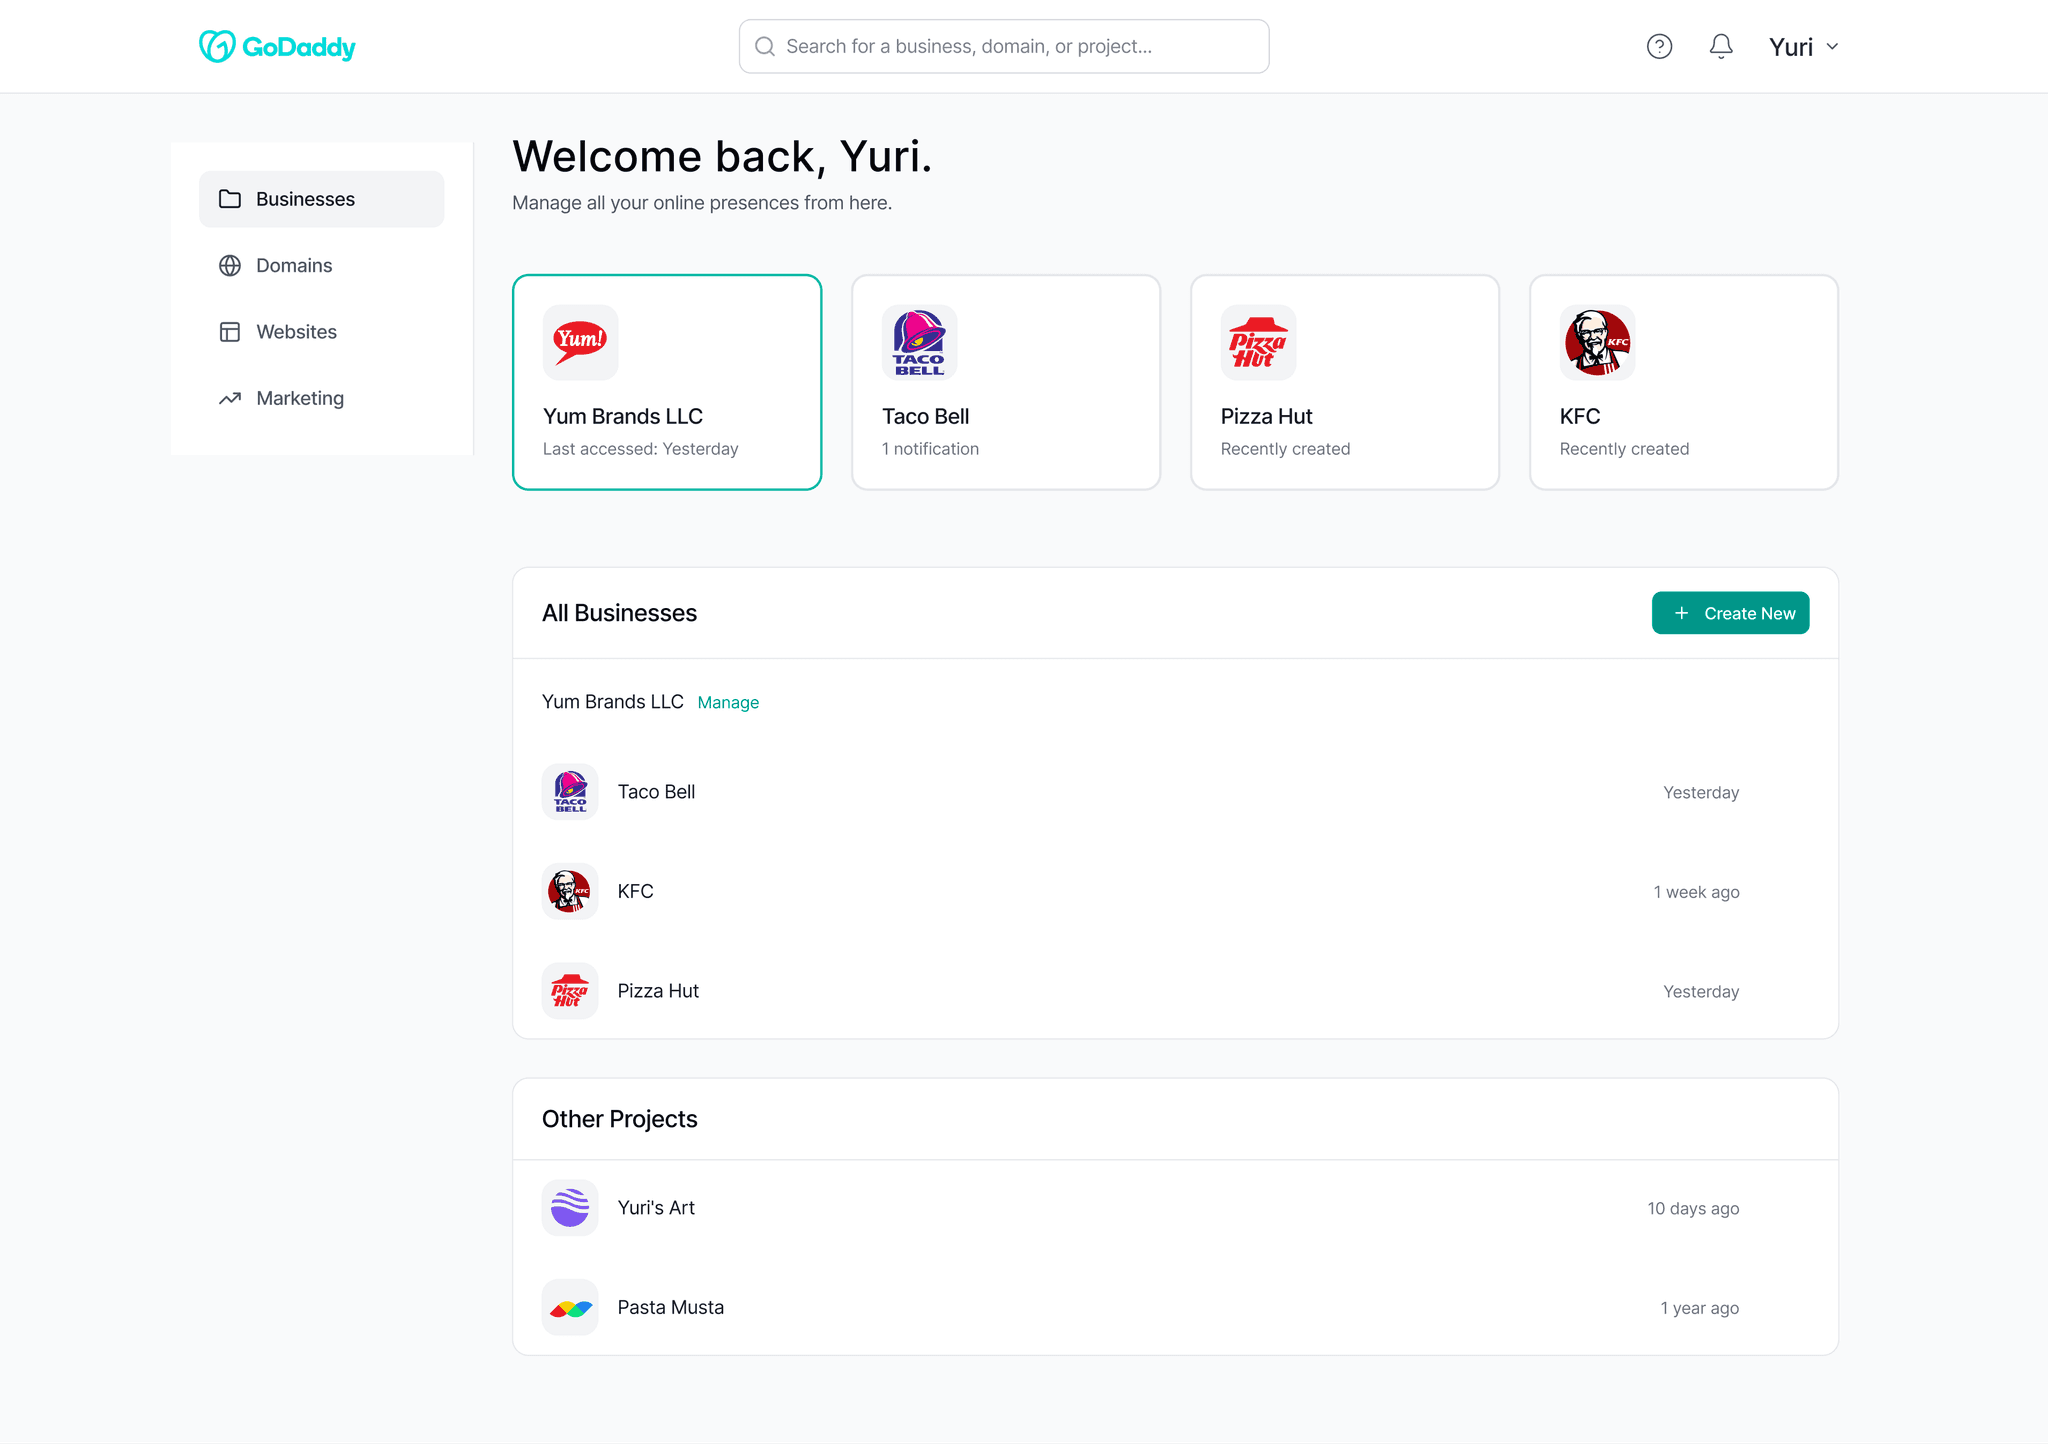Click Taco Bell logo in All Businesses list
Viewport: 2048px width, 1444px height.
[570, 792]
